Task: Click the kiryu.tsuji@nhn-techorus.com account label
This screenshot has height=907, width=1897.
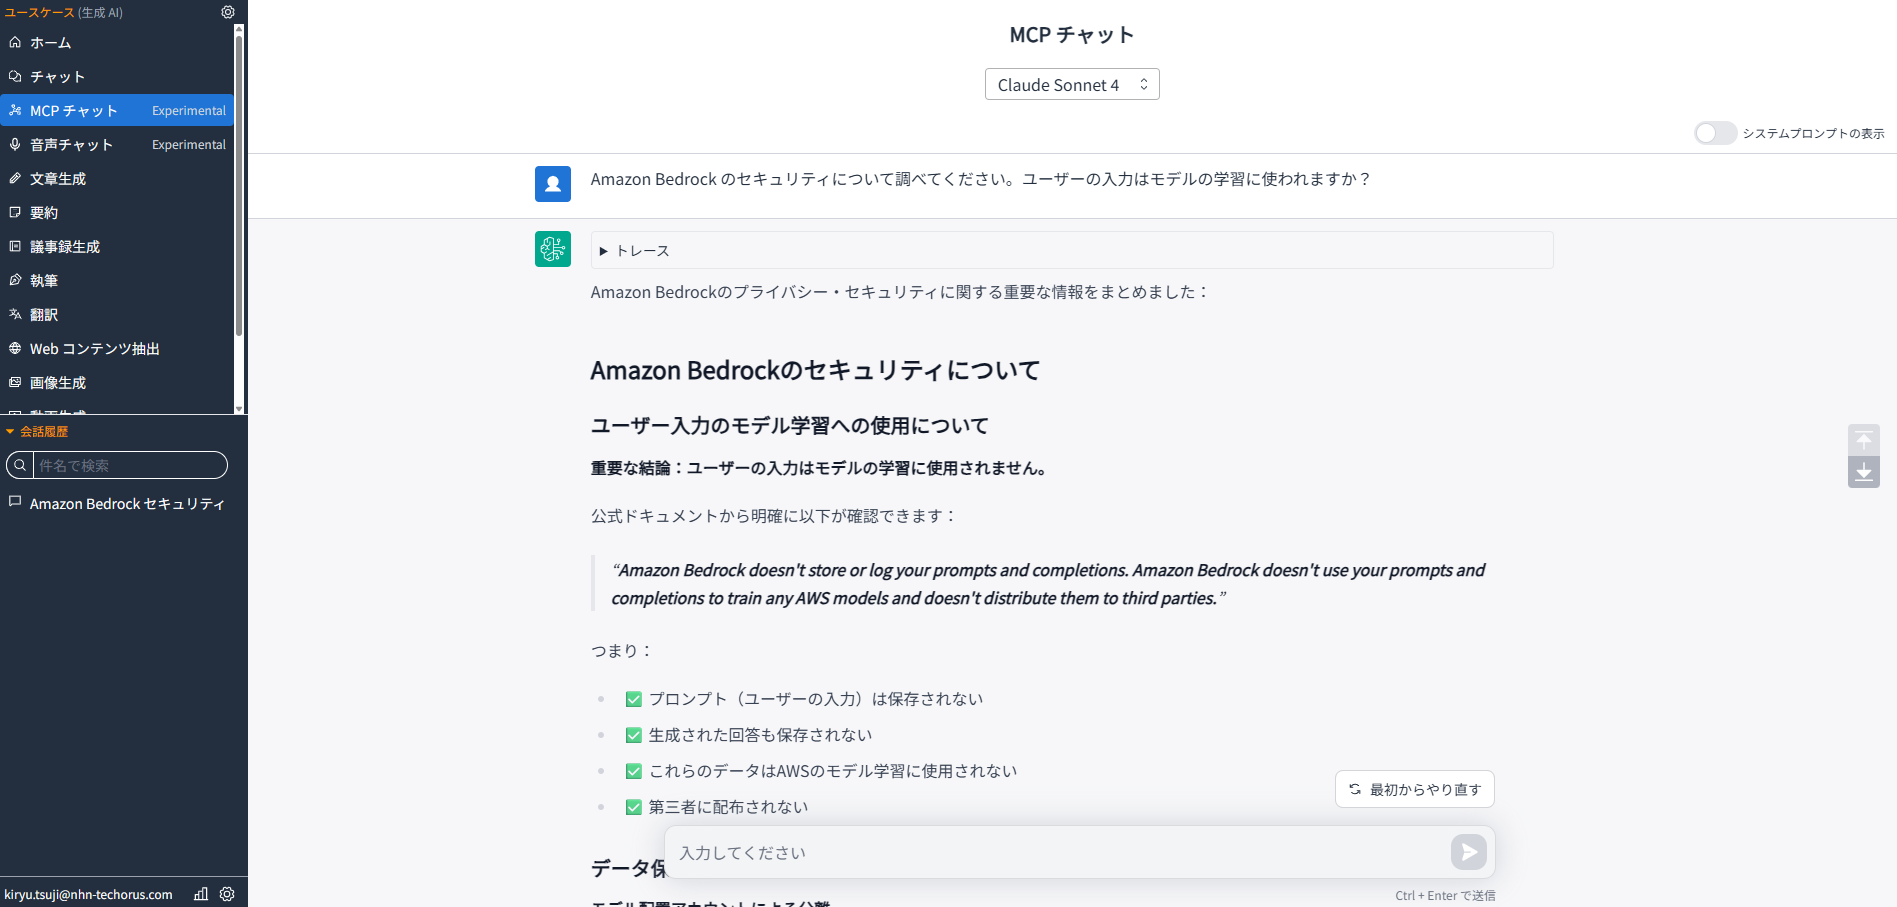Action: tap(88, 894)
